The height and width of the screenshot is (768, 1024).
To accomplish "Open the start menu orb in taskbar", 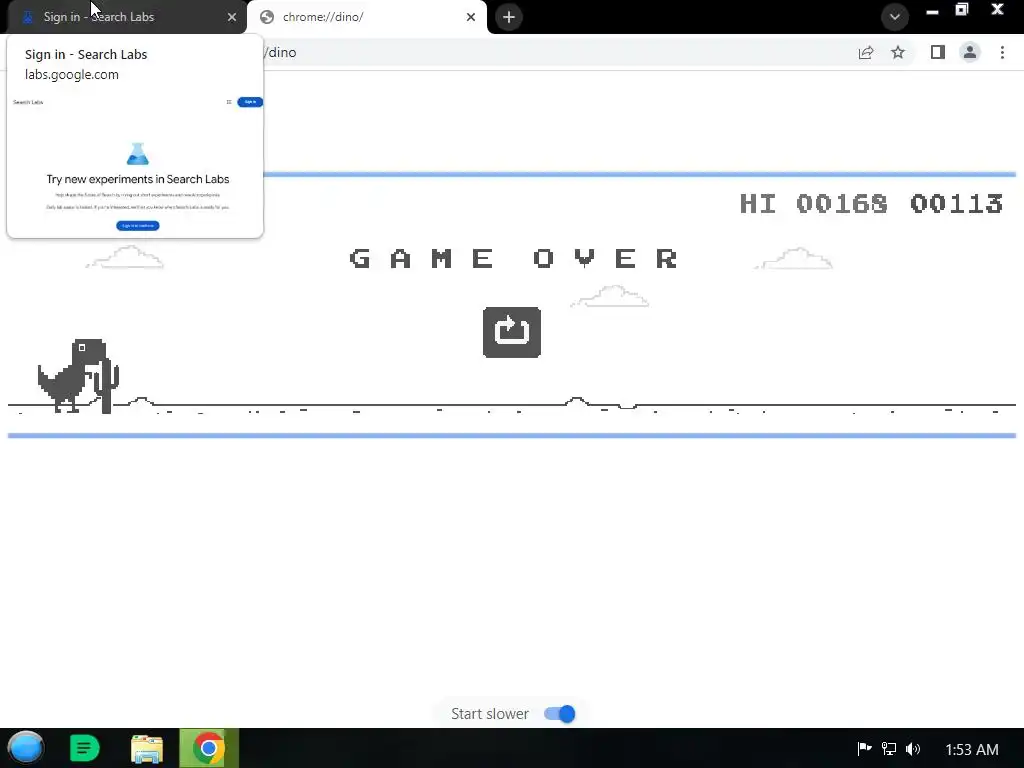I will (26, 748).
